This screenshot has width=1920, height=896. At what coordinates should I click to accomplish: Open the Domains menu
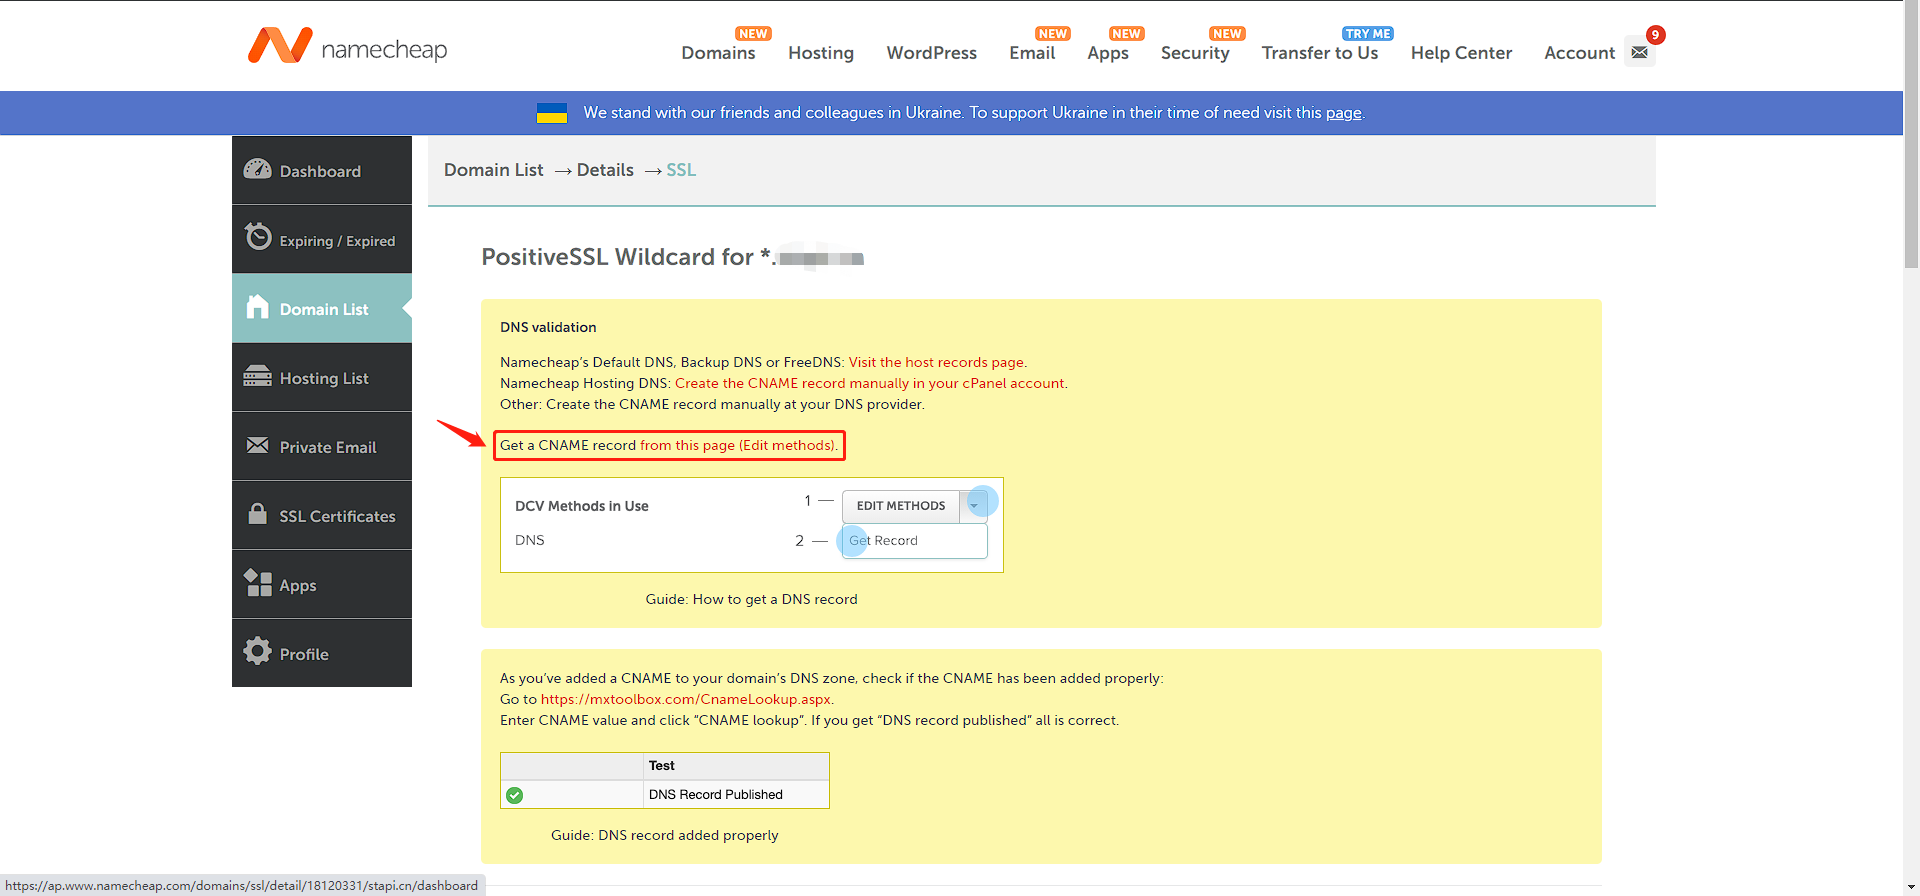[718, 53]
